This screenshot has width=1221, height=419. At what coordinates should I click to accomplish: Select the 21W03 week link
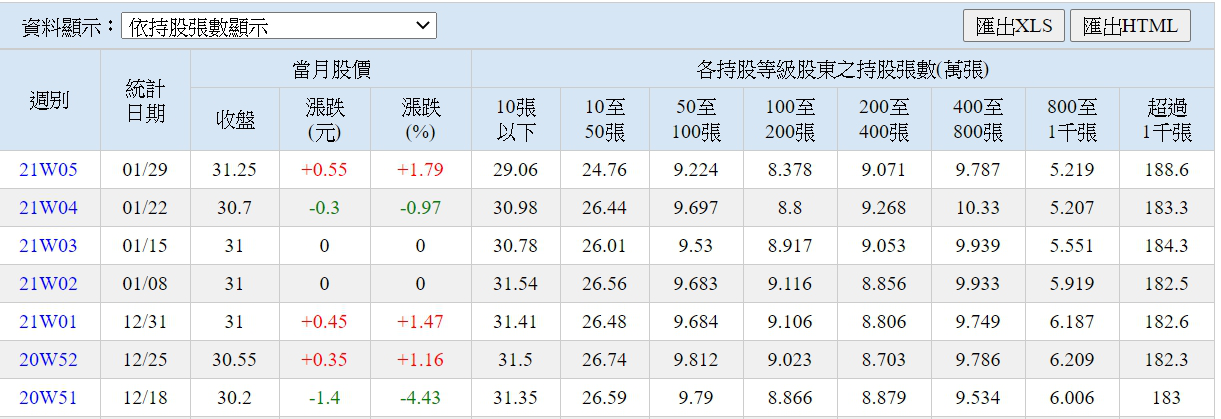[48, 246]
